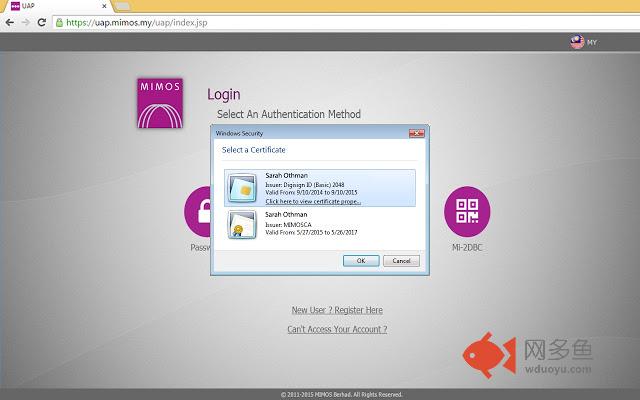Click the smart card certificate icon

click(x=242, y=188)
